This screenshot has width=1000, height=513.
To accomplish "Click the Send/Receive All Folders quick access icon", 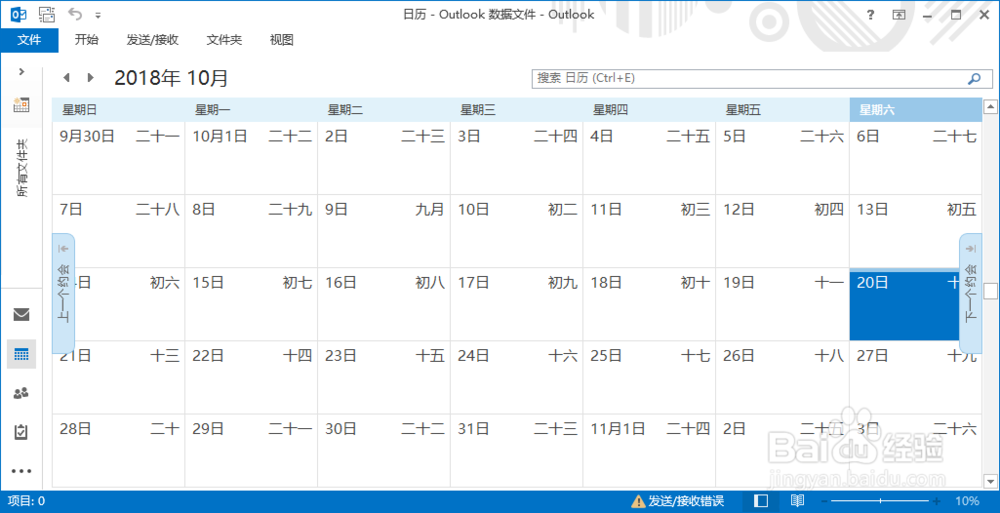I will pyautogui.click(x=47, y=14).
